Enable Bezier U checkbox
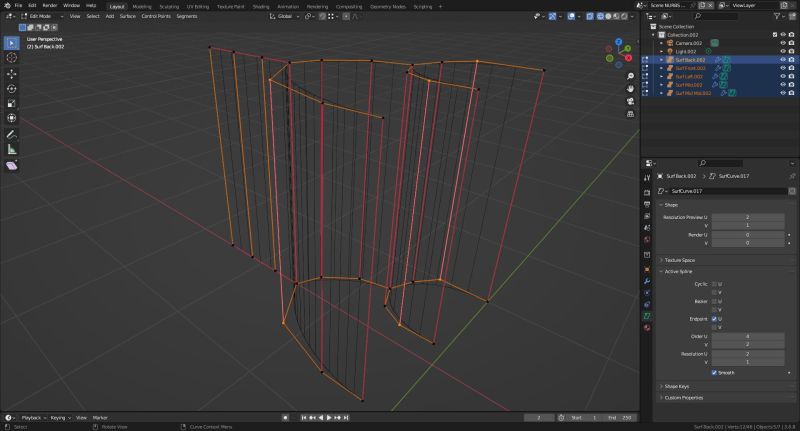The height and width of the screenshot is (431, 800). click(714, 301)
